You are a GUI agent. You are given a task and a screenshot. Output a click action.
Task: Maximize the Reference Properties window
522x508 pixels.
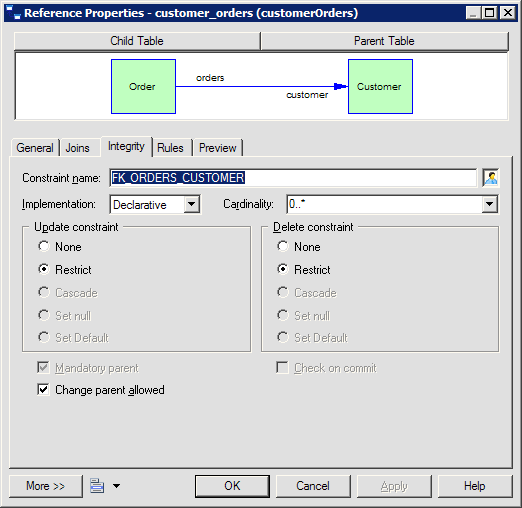tap(490, 13)
